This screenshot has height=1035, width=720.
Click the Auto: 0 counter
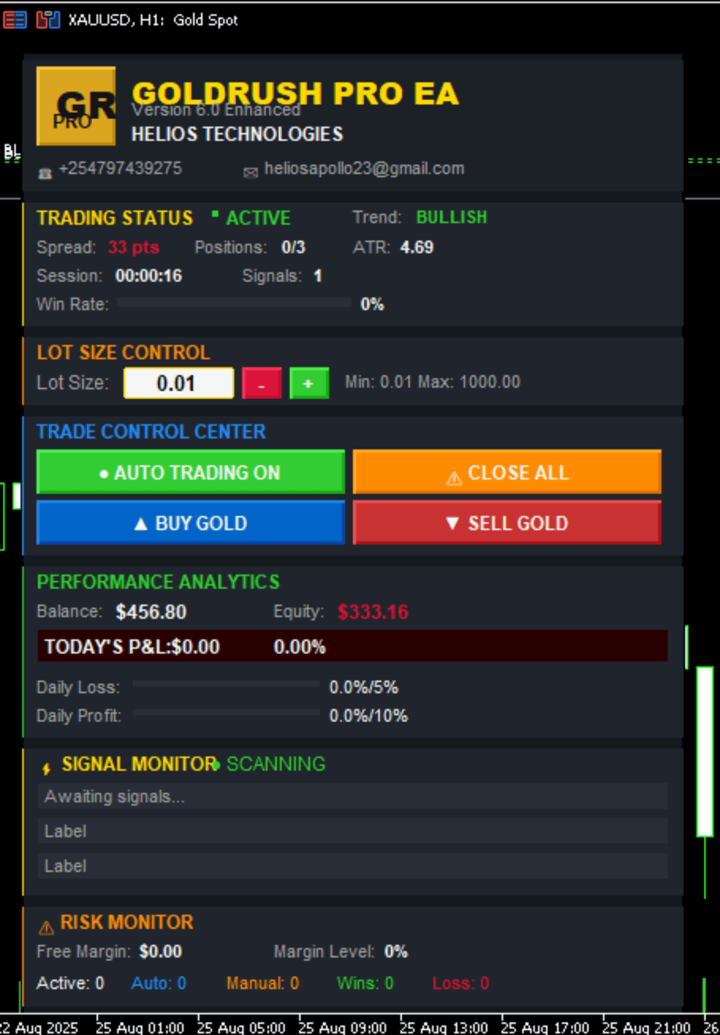pos(158,984)
